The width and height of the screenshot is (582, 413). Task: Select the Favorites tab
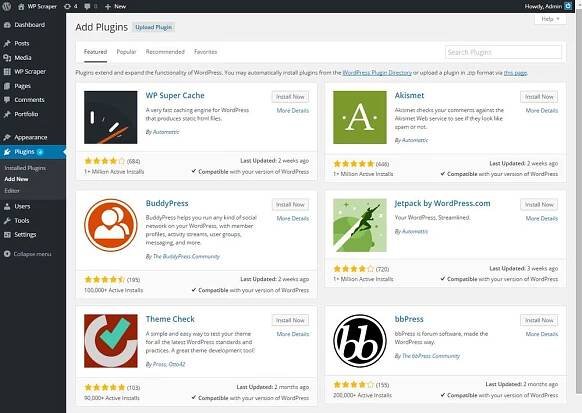coord(206,52)
